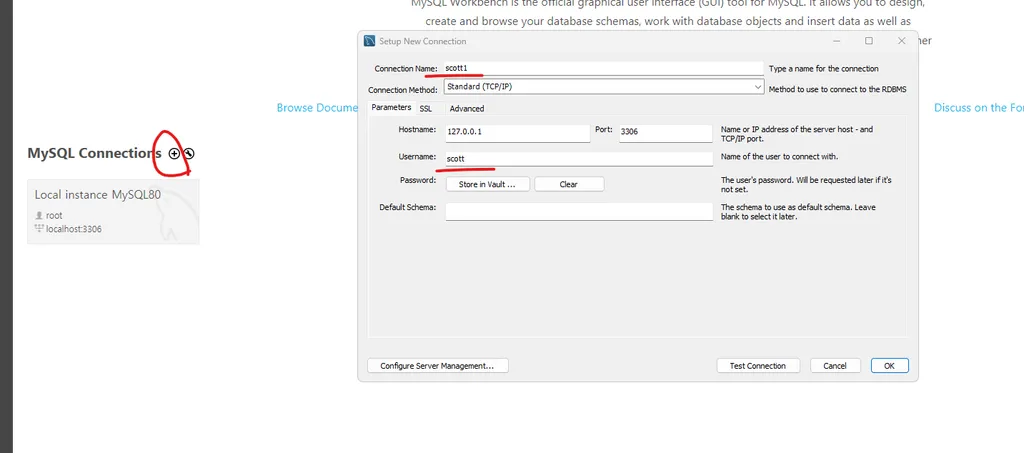
Task: Click the Username field containing scott
Action: point(579,159)
